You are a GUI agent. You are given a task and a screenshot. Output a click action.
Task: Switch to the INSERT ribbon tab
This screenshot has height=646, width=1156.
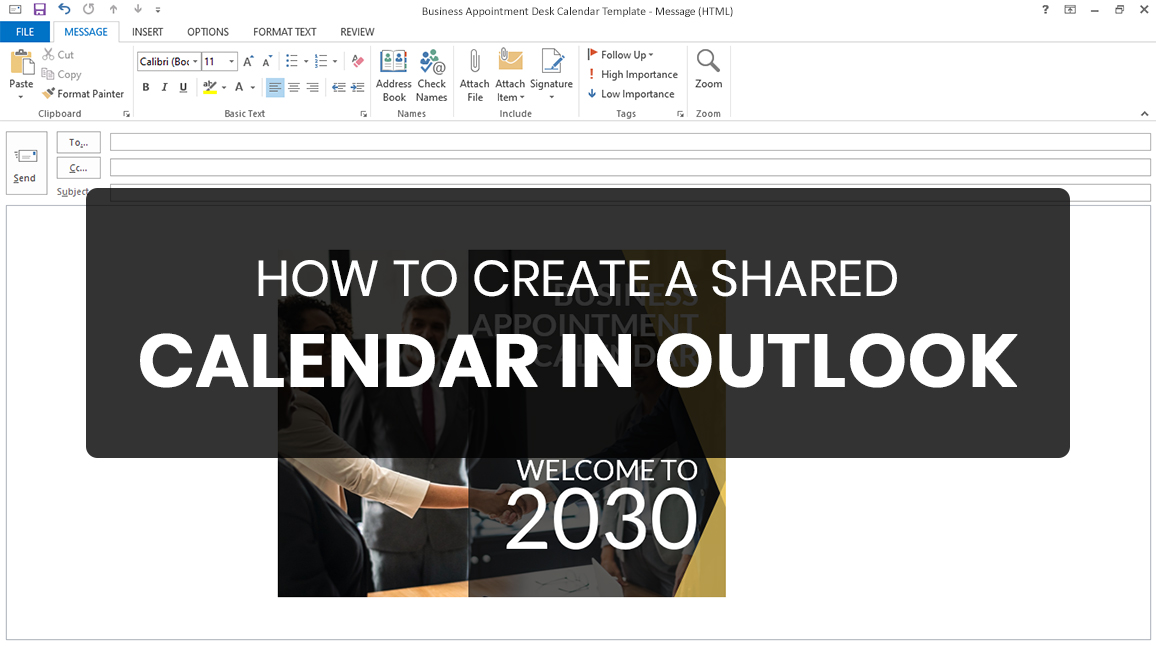(147, 31)
